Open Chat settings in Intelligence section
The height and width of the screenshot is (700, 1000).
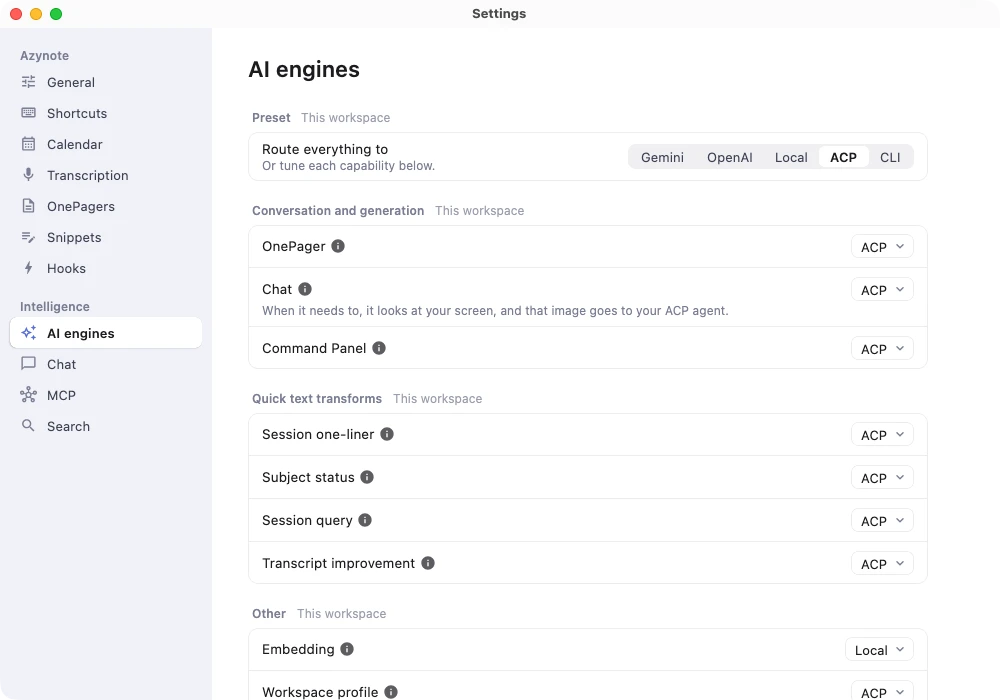(x=106, y=364)
